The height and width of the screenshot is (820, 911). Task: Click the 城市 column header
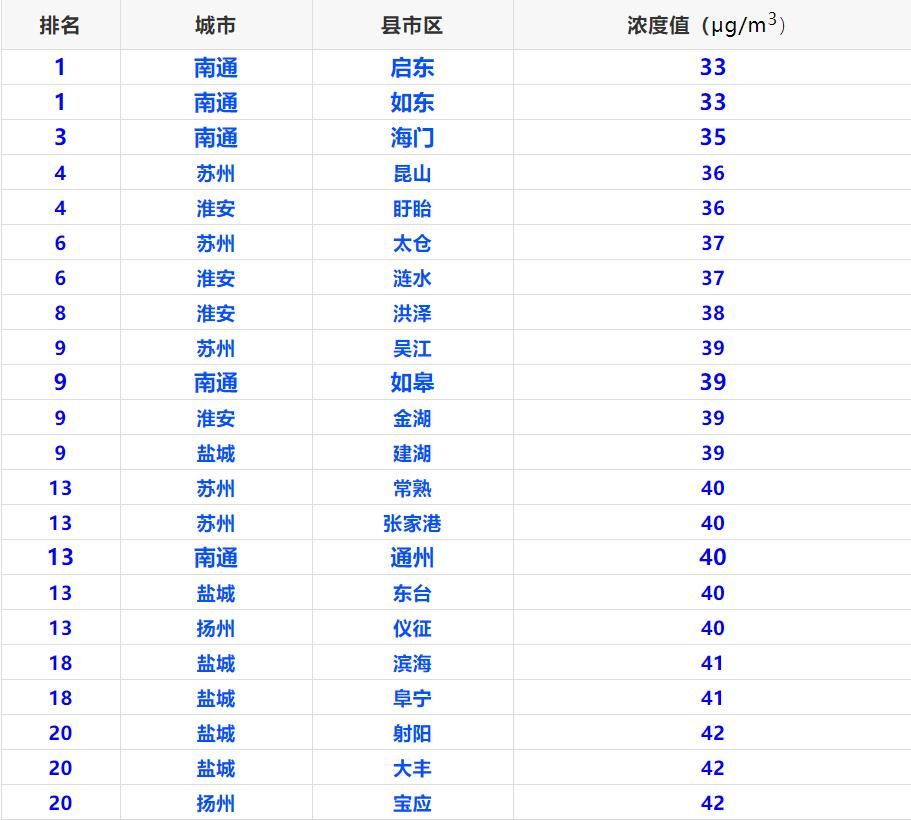coord(216,26)
